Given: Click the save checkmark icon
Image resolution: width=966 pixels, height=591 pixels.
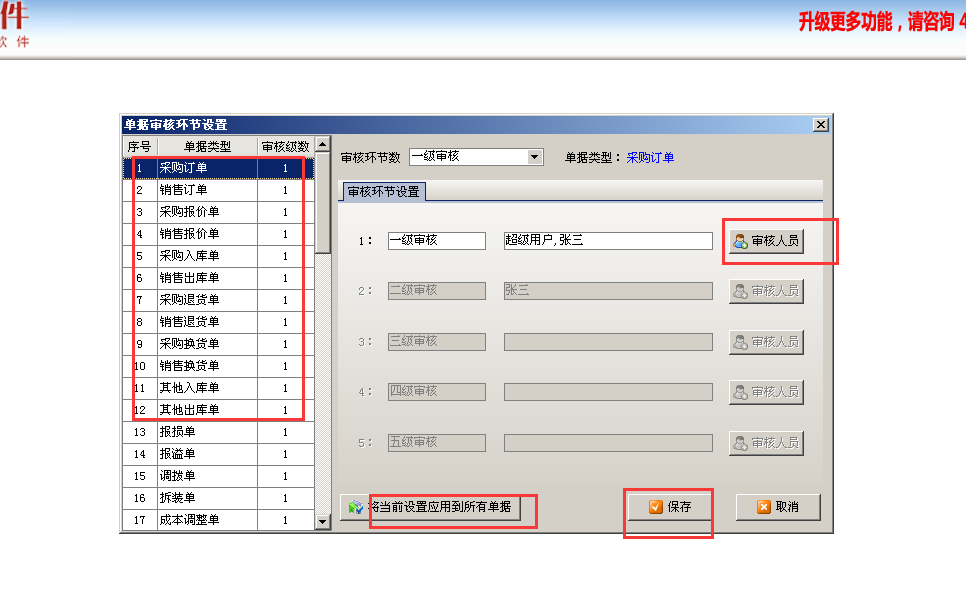Looking at the screenshot, I should [x=656, y=507].
